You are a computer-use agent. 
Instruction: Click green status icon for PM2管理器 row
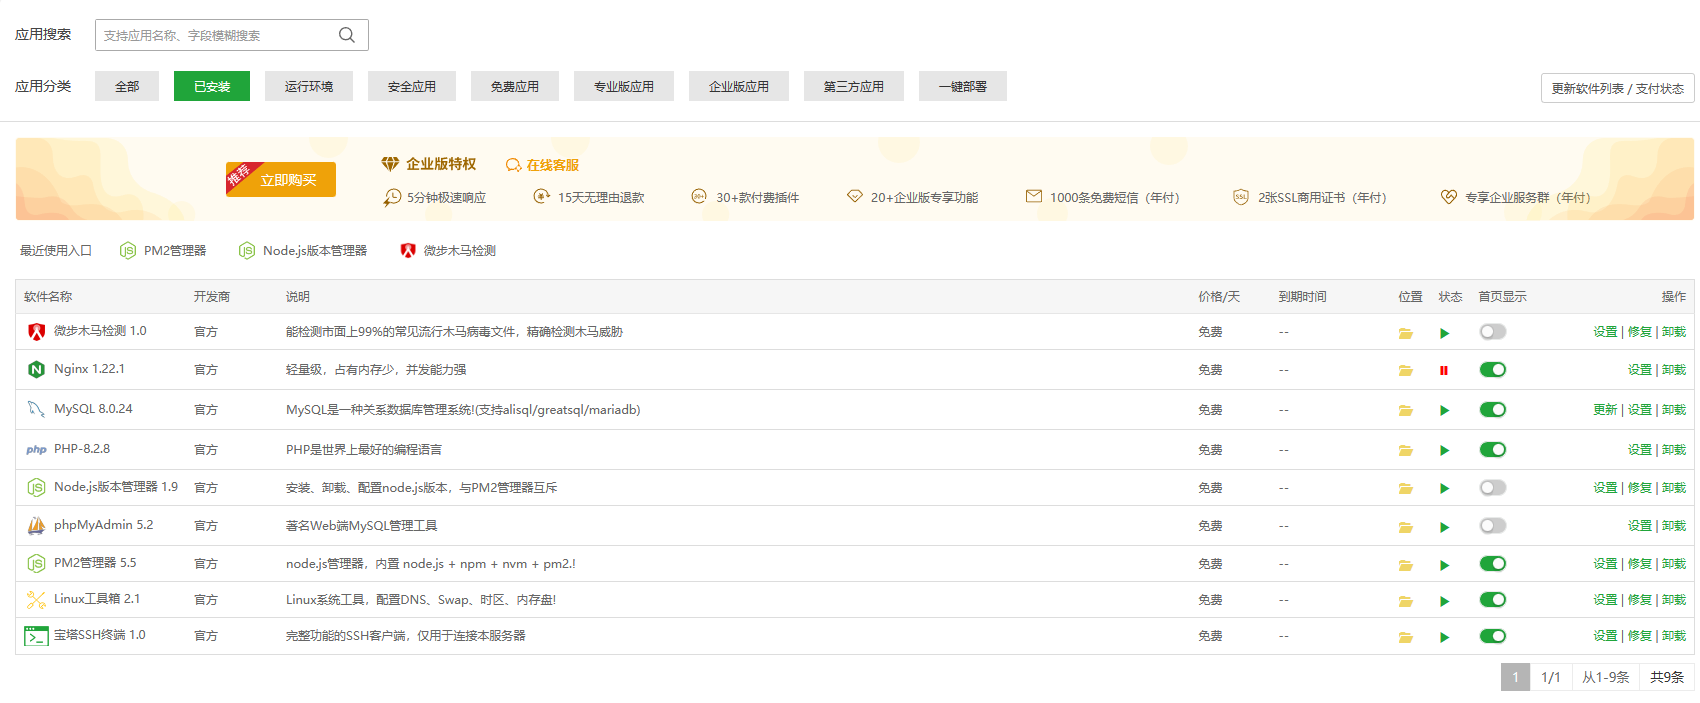coord(1444,565)
